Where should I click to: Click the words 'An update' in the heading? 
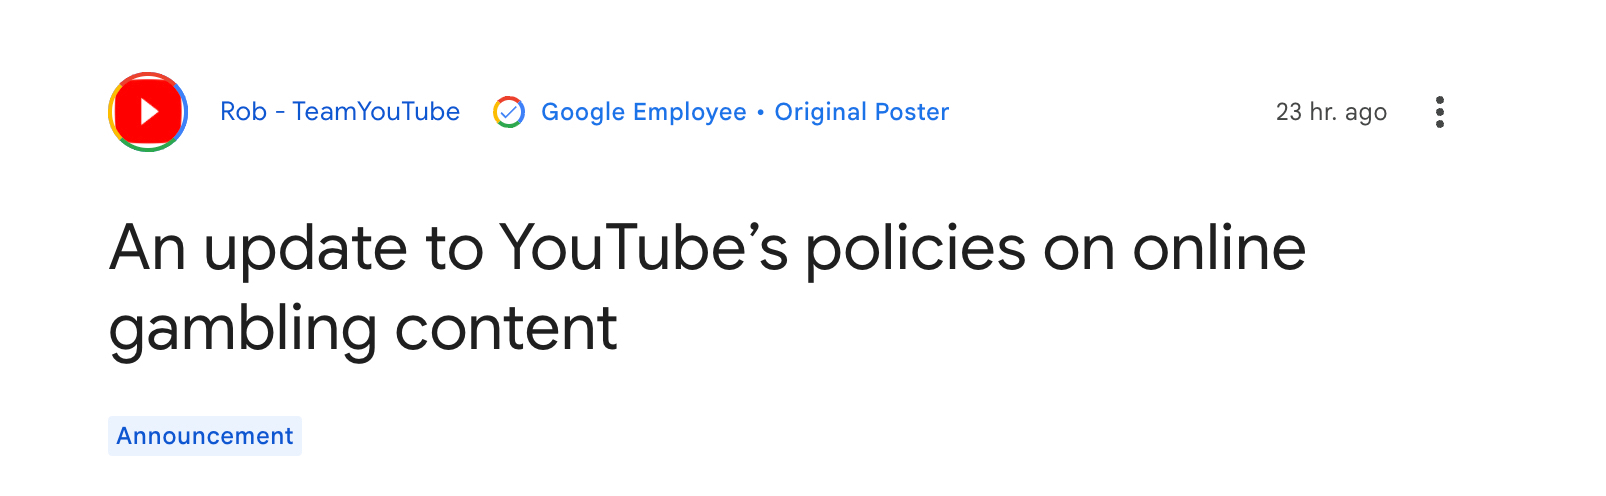pyautogui.click(x=258, y=250)
